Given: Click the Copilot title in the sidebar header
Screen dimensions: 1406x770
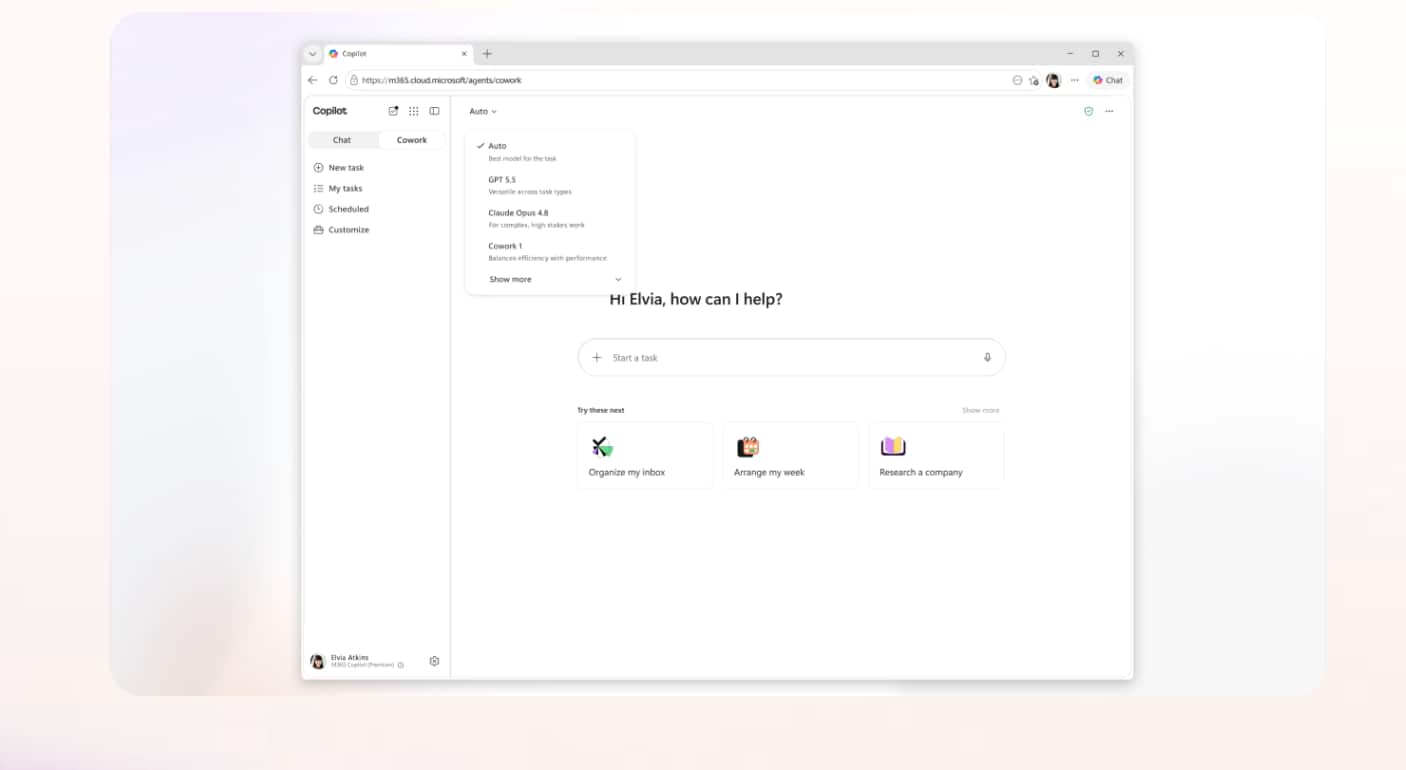Looking at the screenshot, I should [330, 111].
